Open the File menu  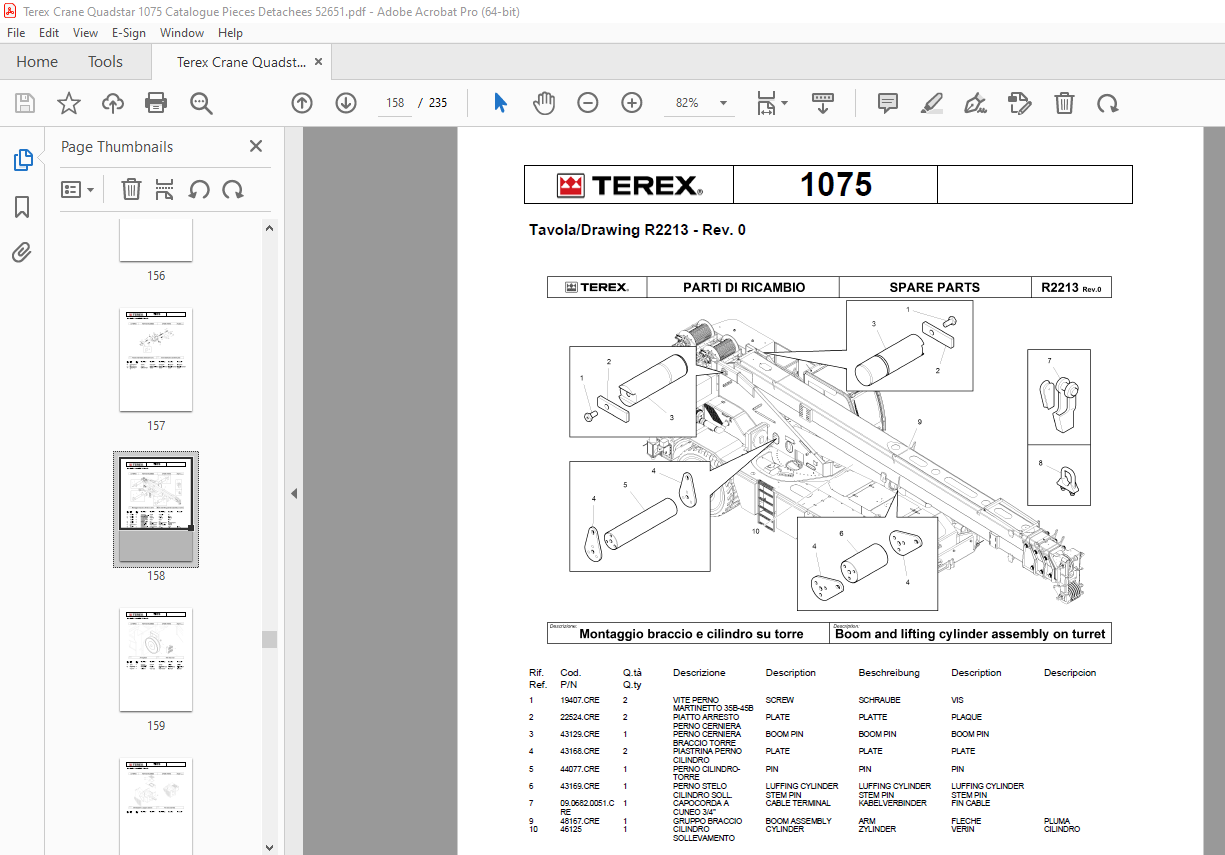[16, 33]
